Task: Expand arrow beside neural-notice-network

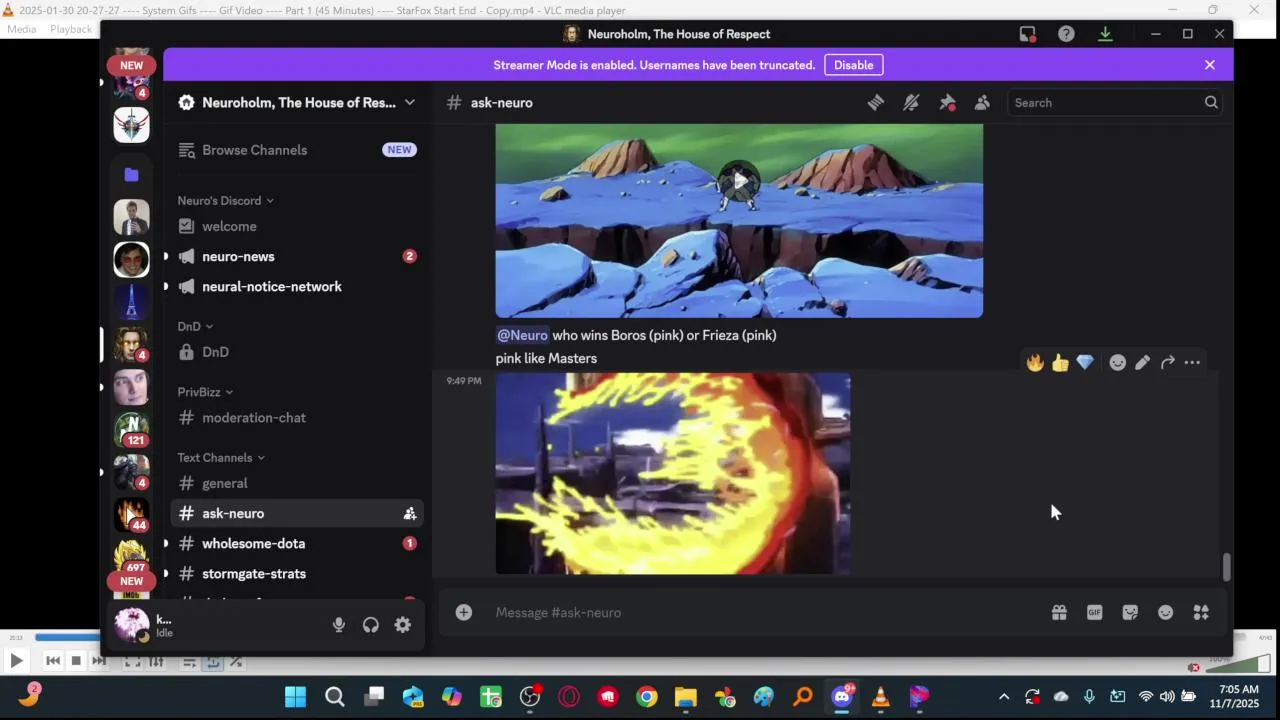Action: (166, 286)
